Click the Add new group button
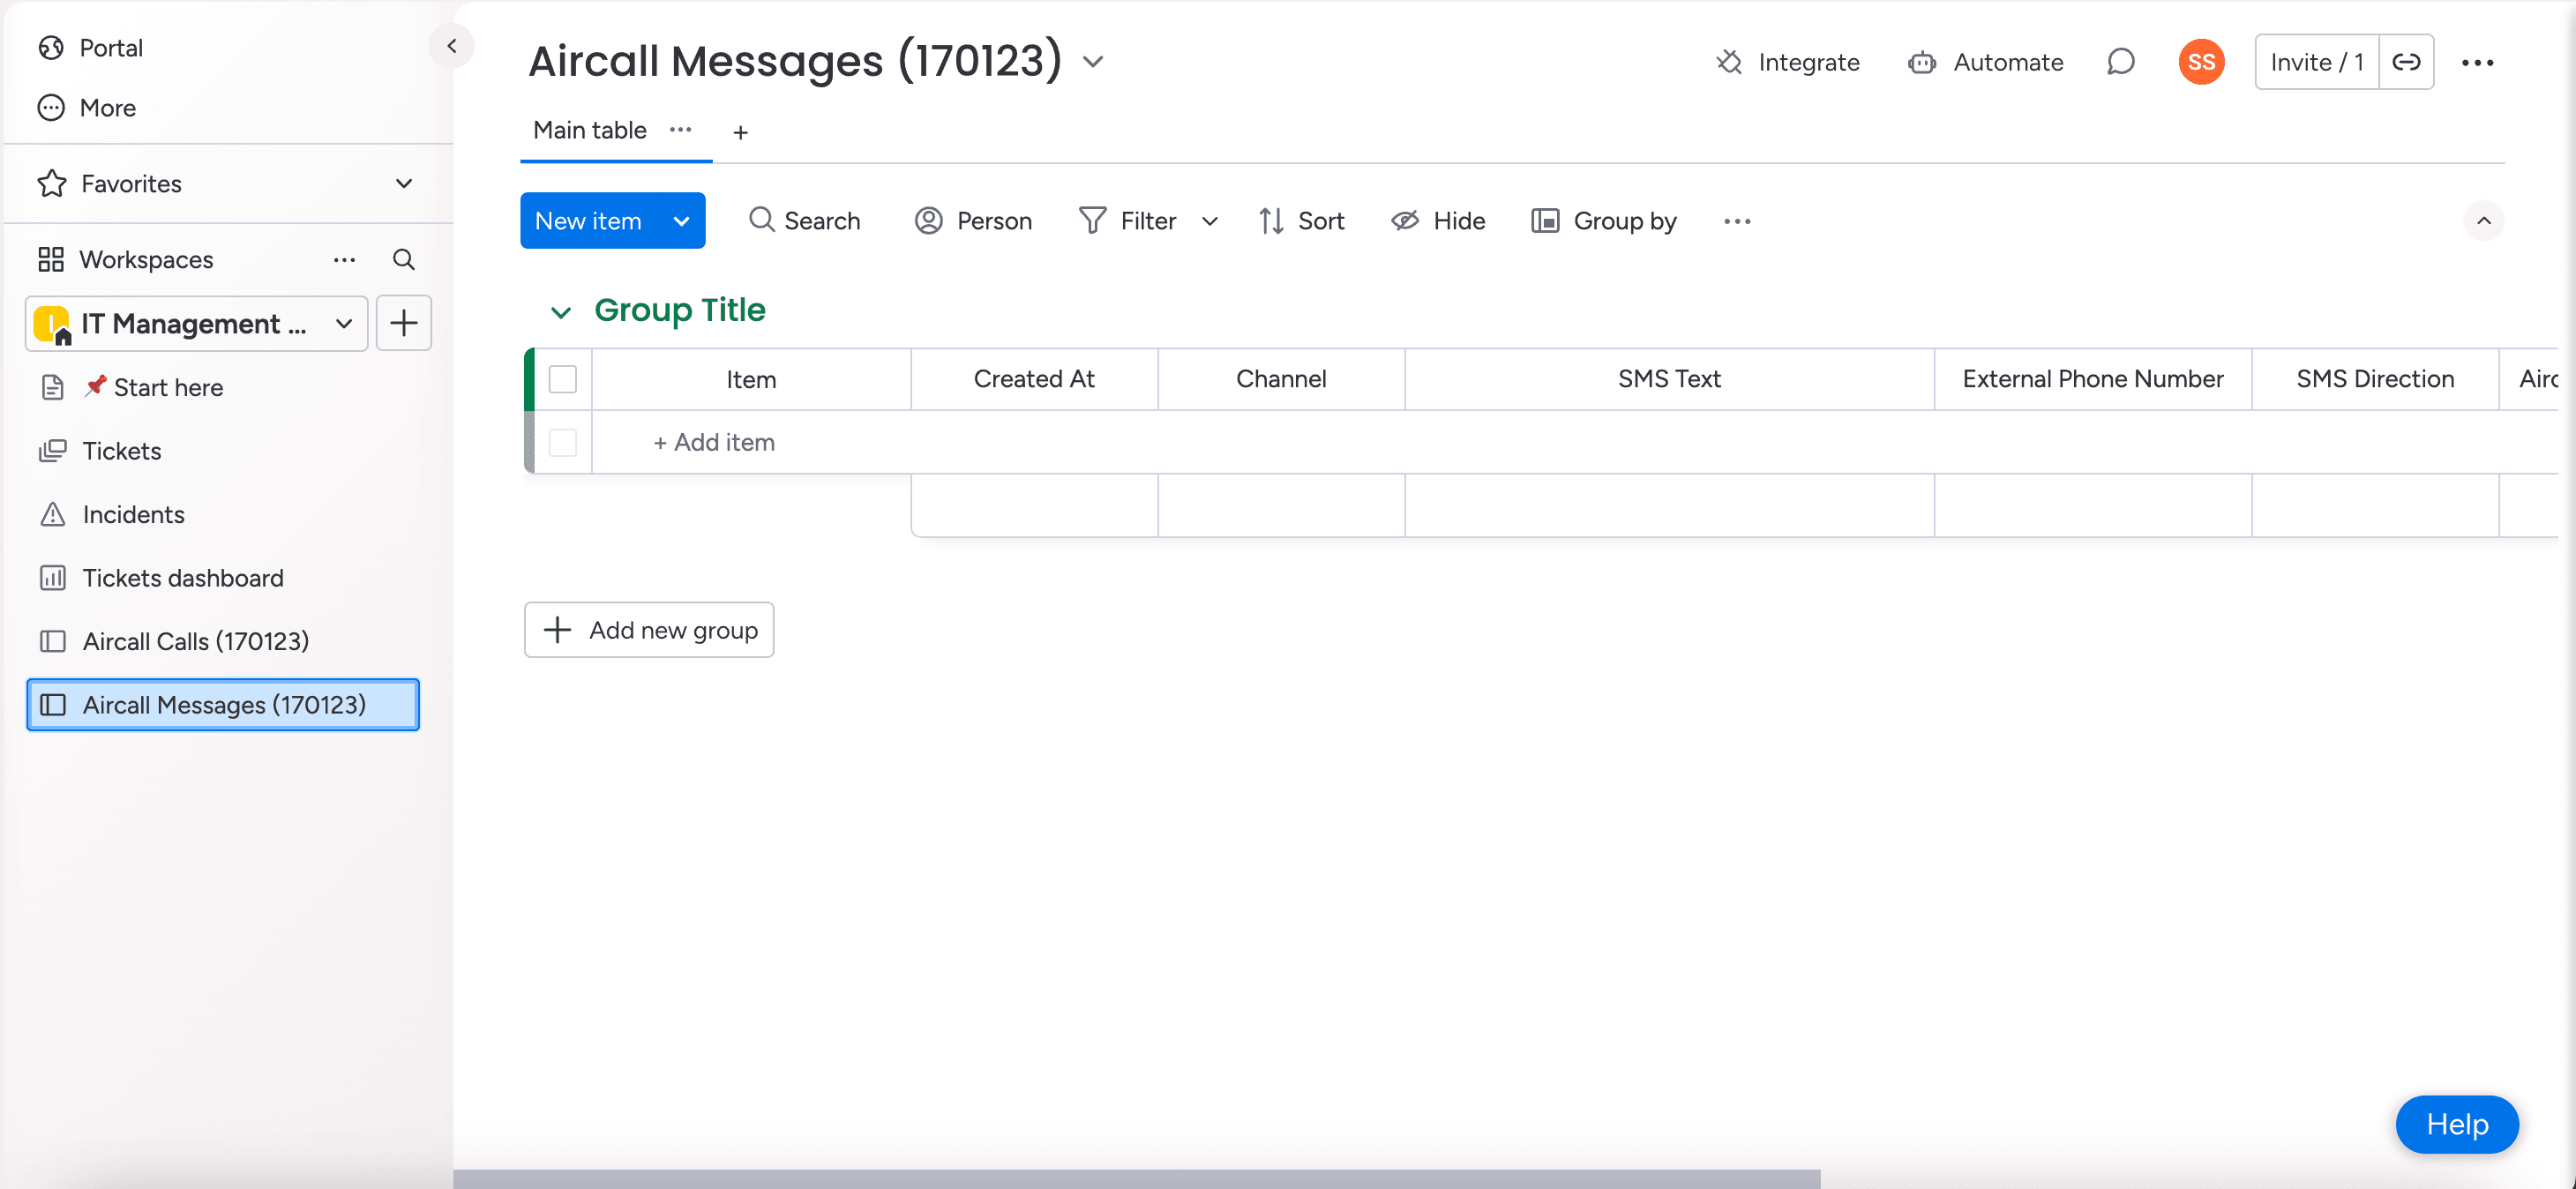Viewport: 2576px width, 1189px height. pyautogui.click(x=649, y=630)
